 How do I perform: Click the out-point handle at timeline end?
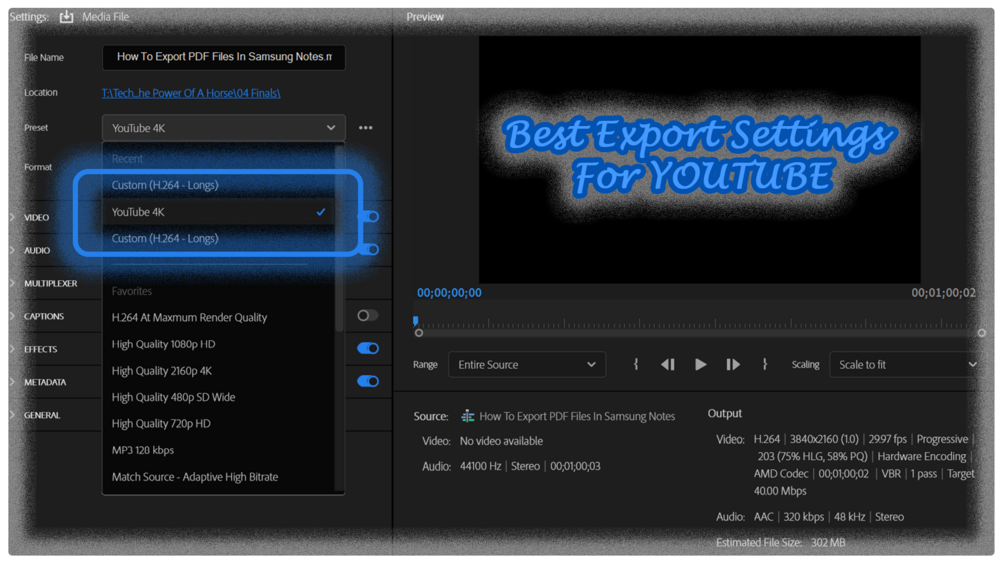pos(981,333)
